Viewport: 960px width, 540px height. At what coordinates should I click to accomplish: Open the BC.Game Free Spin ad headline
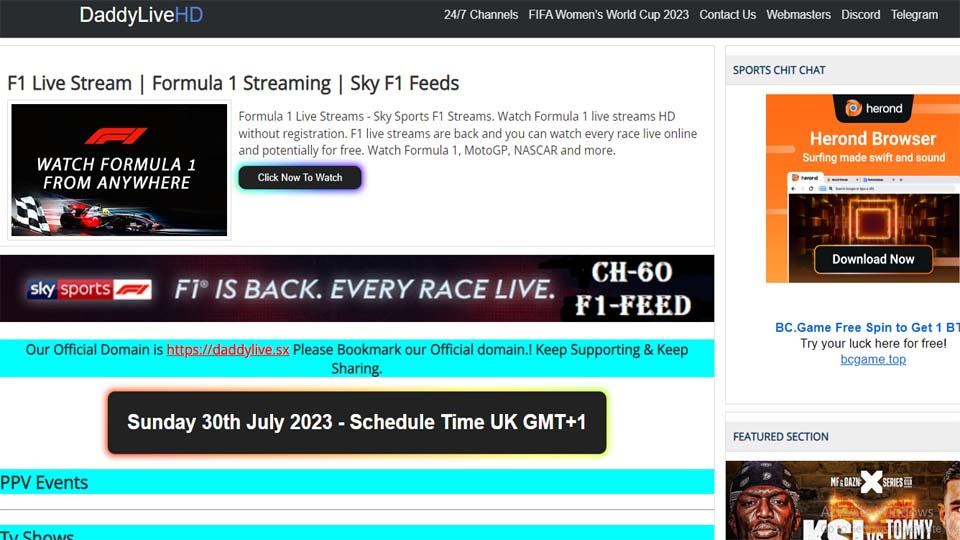click(x=867, y=327)
